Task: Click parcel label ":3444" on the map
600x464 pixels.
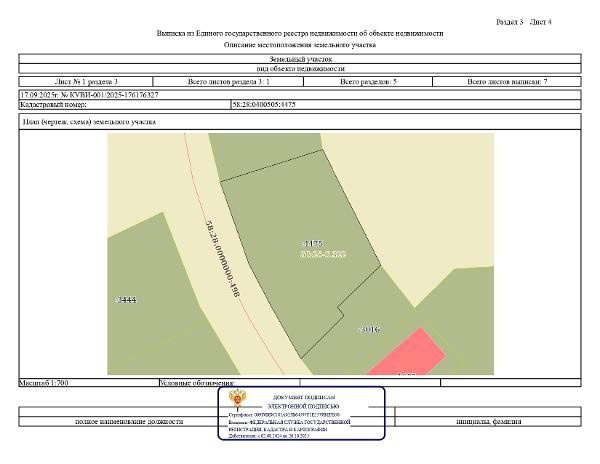Action: 126,300
